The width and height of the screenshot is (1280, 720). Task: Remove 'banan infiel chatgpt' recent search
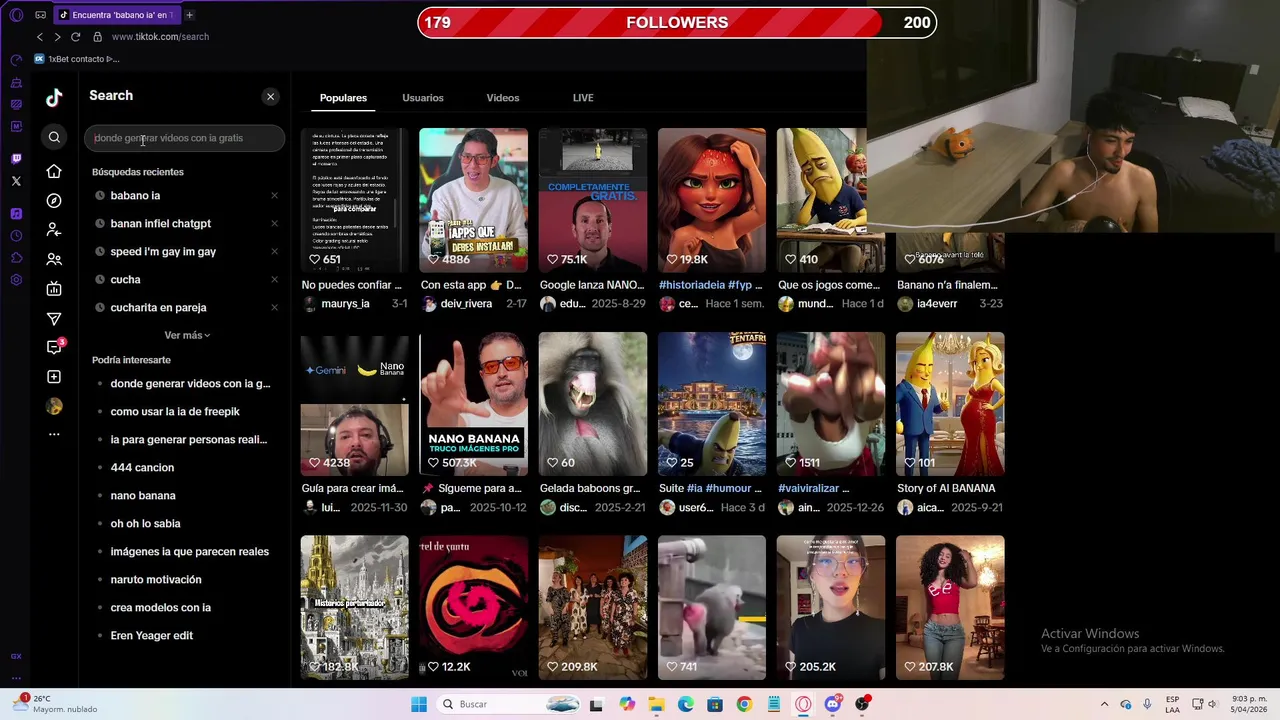coord(274,224)
